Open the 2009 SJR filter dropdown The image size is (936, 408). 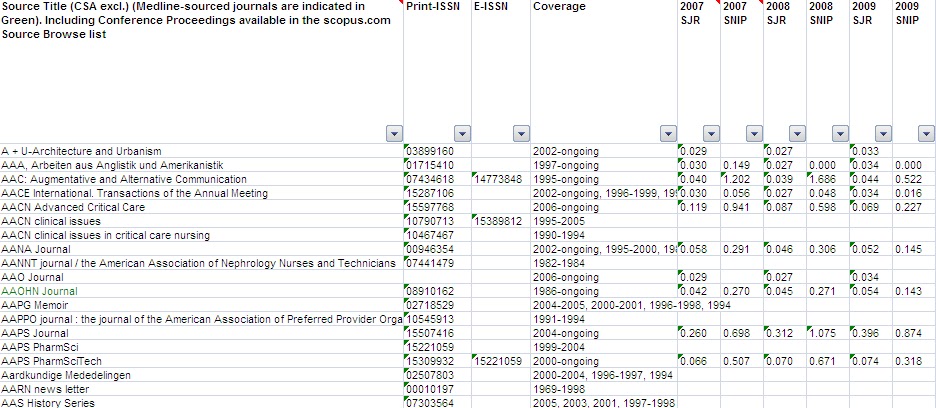click(883, 133)
